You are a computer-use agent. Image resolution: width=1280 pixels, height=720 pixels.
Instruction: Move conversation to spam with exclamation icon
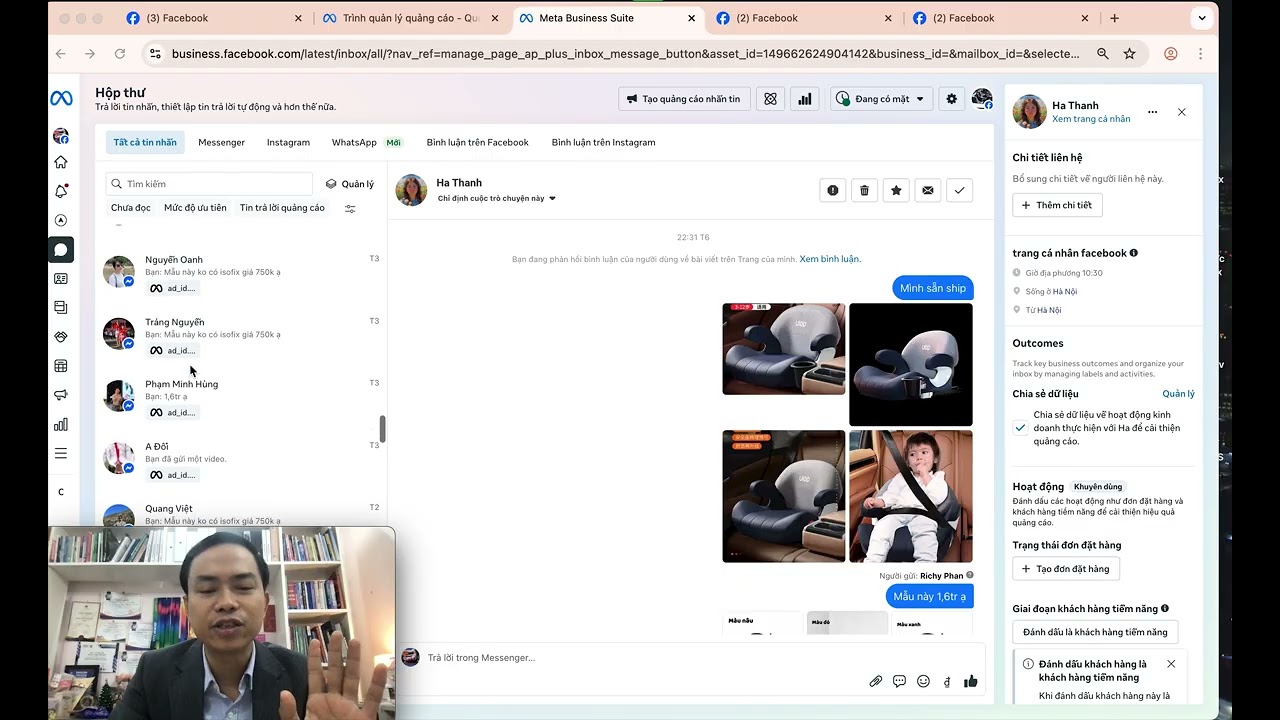(833, 190)
